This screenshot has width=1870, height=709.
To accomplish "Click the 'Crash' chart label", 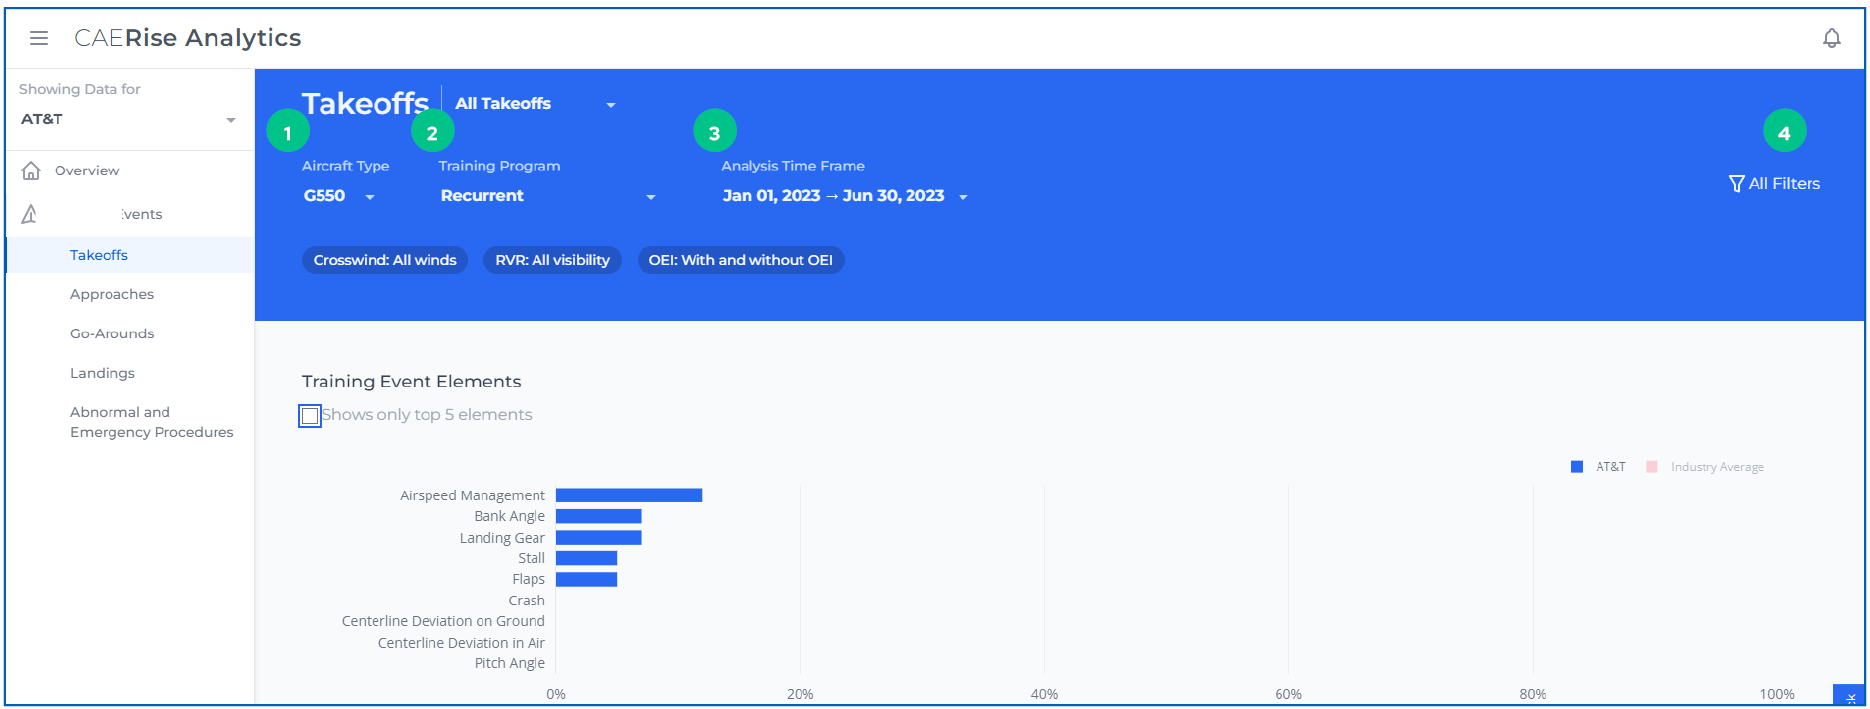I will pyautogui.click(x=526, y=601).
